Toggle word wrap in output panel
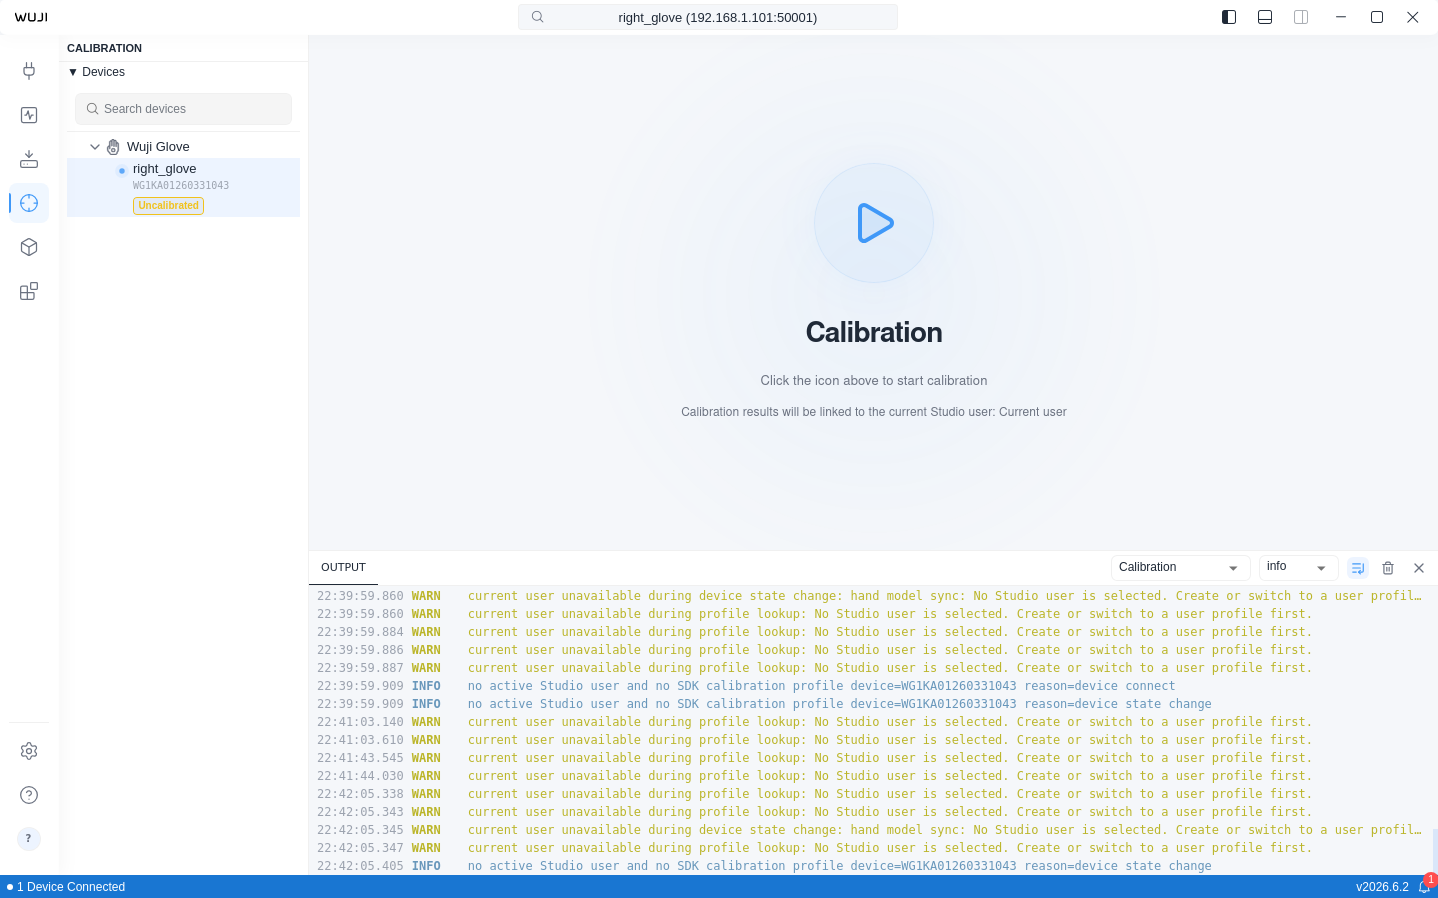The height and width of the screenshot is (898, 1438). pyautogui.click(x=1358, y=568)
